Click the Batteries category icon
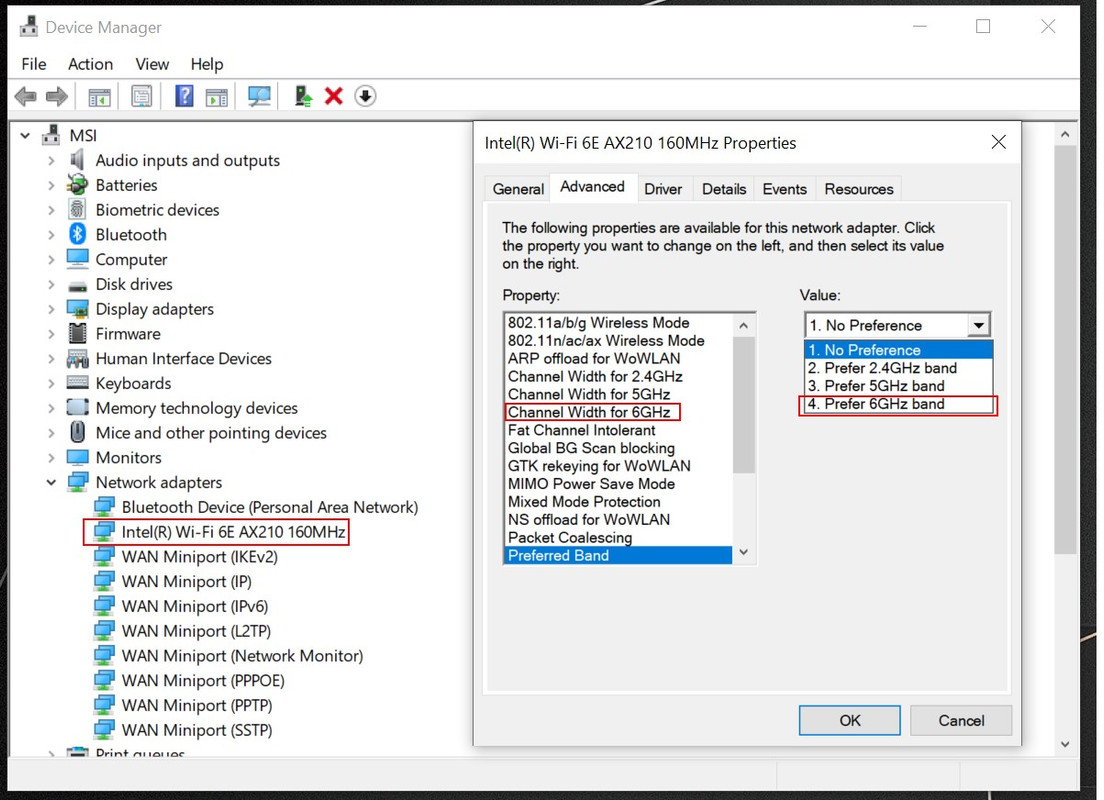Viewport: 1104px width, 800px height. tap(77, 185)
